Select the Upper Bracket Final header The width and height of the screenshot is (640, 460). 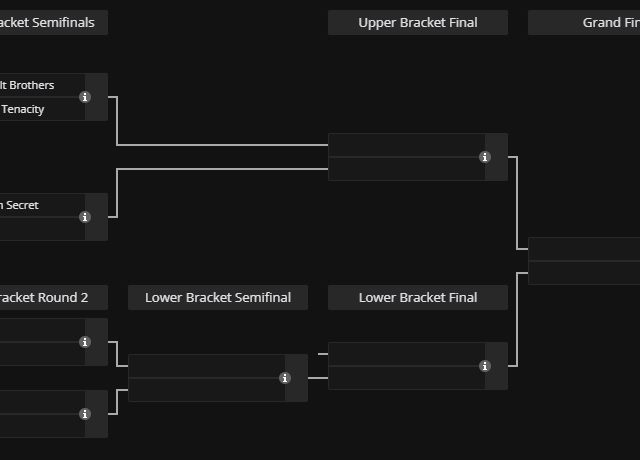[418, 22]
